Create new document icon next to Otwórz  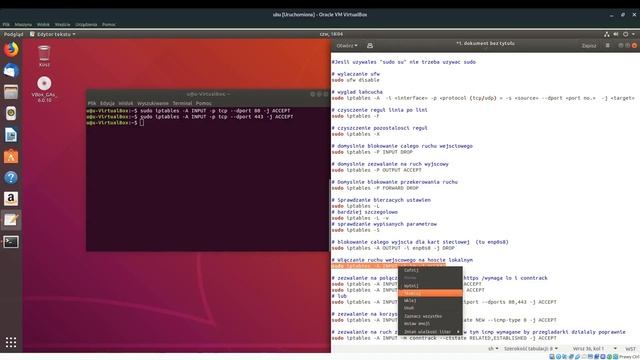370,46
